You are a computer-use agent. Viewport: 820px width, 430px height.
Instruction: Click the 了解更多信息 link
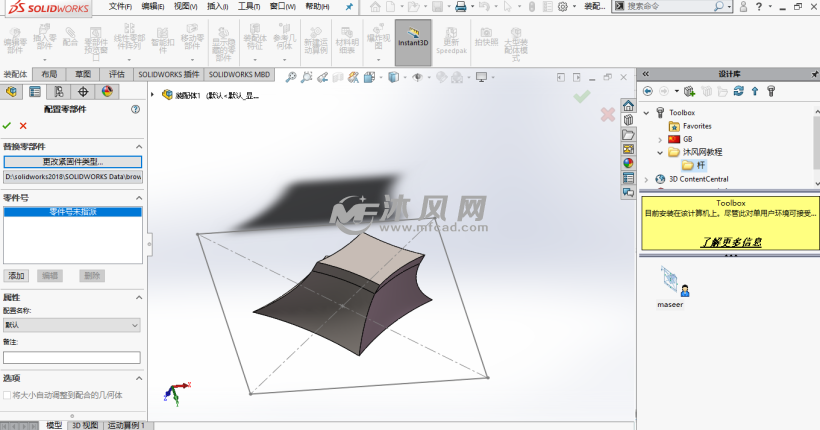pos(729,242)
